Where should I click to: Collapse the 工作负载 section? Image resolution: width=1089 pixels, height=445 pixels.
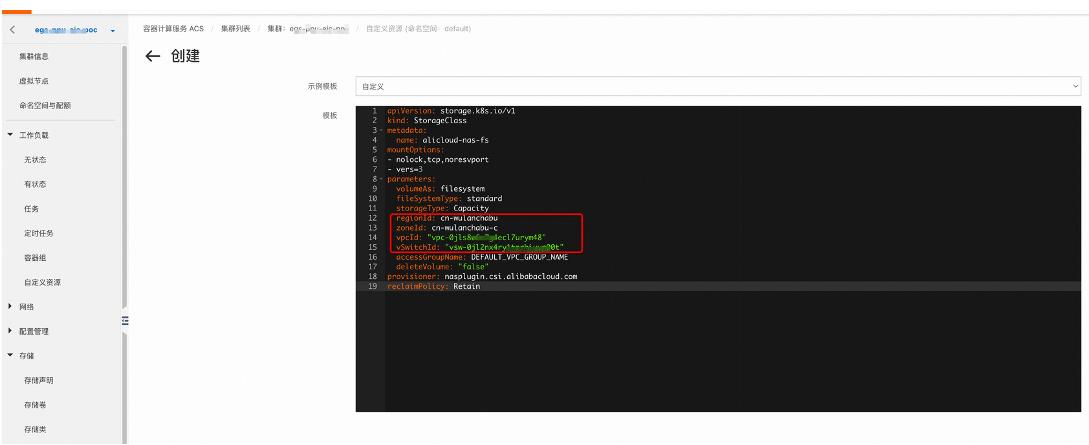pos(10,135)
